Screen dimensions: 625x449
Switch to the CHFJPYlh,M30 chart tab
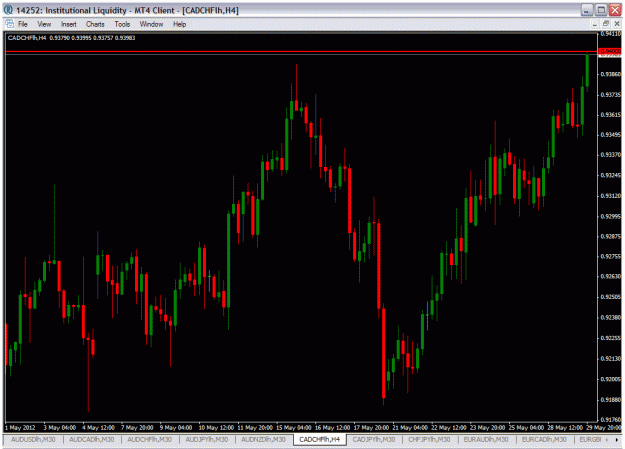pos(429,439)
